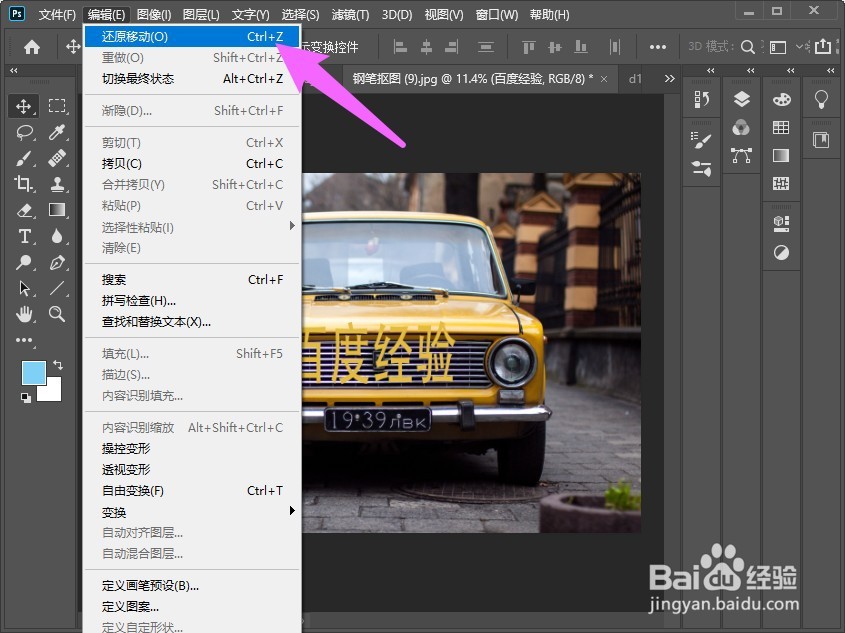
Task: Open the Learn lightbulb panel
Action: pos(821,99)
